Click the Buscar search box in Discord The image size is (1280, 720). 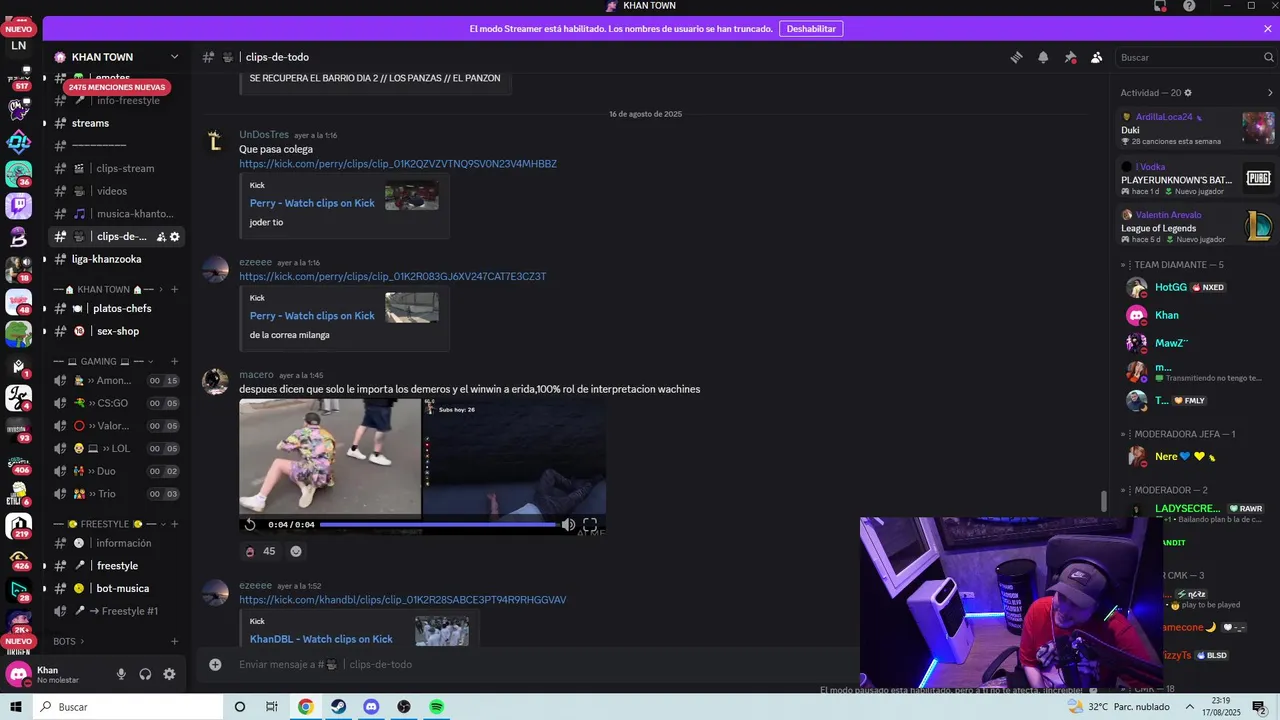tap(1193, 57)
